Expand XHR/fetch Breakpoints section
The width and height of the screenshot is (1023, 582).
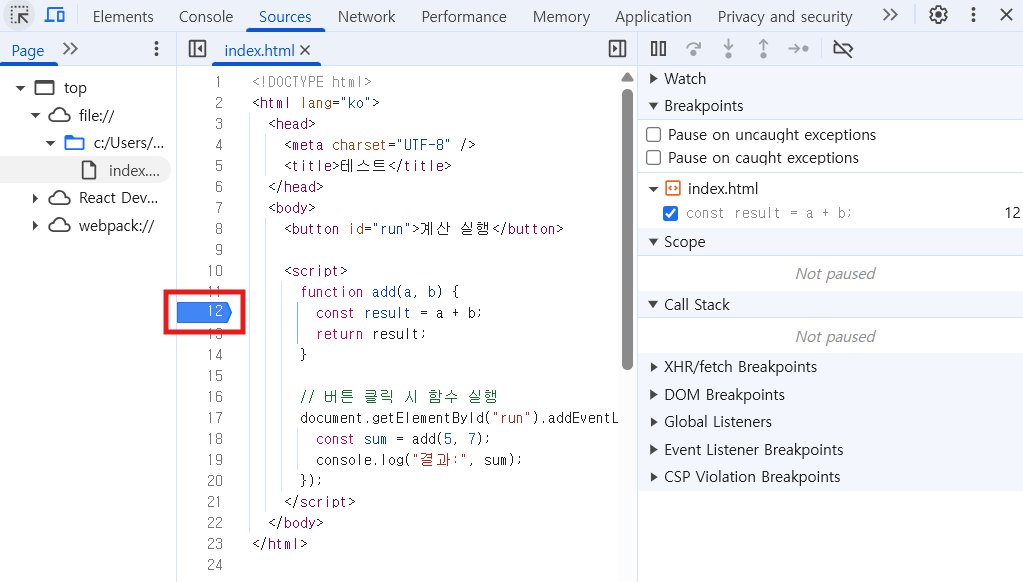pyautogui.click(x=653, y=367)
